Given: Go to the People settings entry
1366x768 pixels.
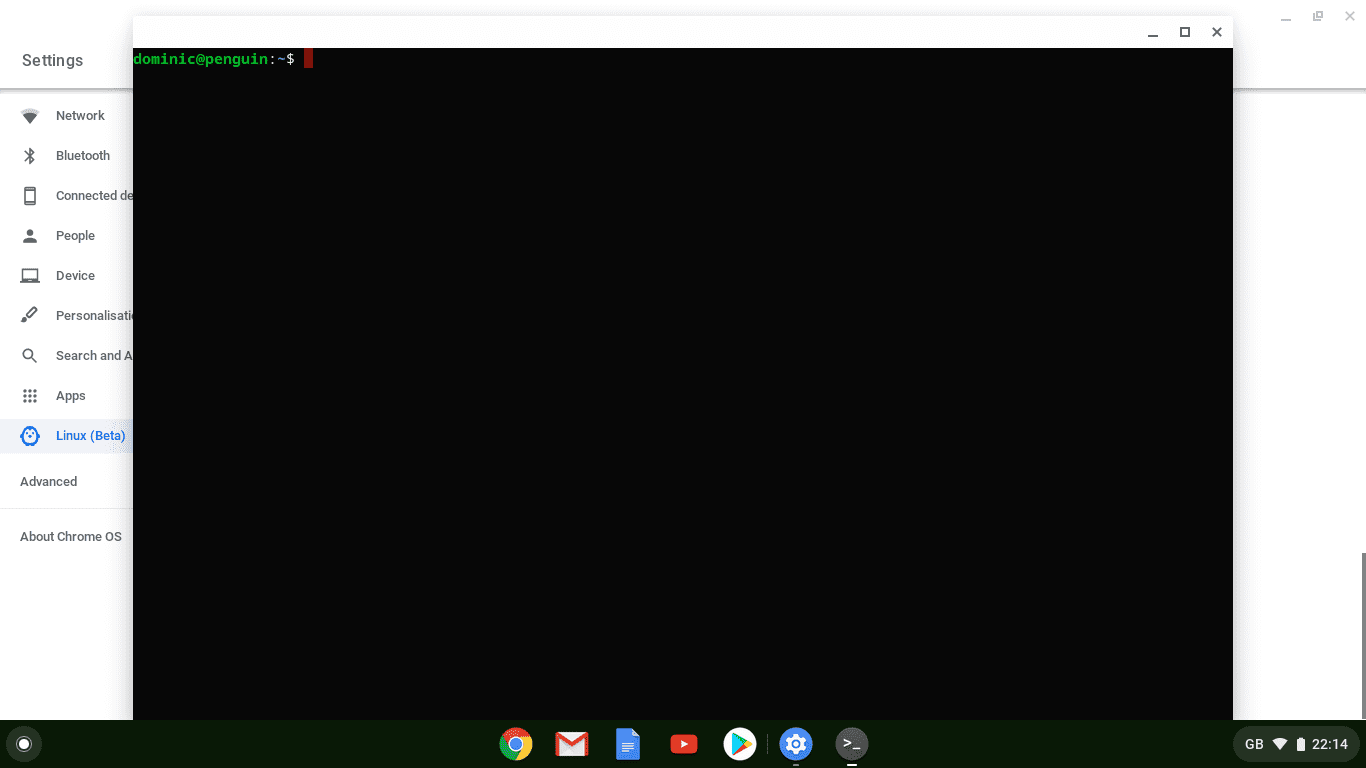Looking at the screenshot, I should pyautogui.click(x=74, y=235).
